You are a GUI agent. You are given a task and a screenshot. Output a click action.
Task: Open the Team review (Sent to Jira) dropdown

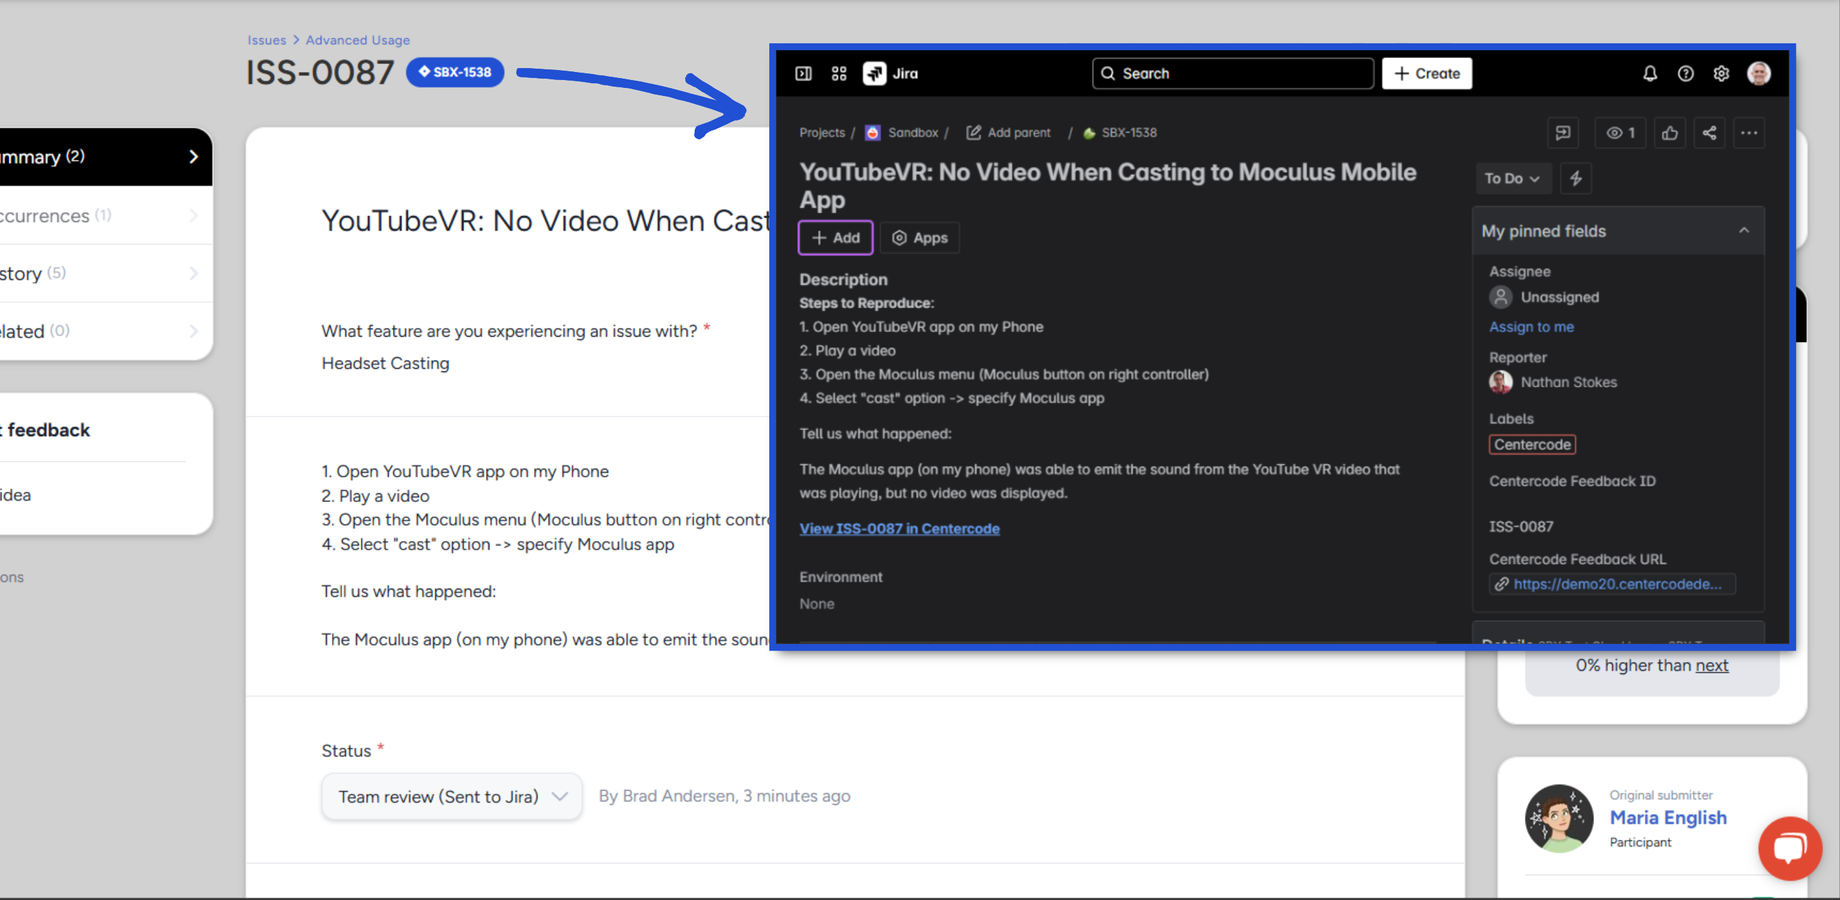pyautogui.click(x=452, y=796)
